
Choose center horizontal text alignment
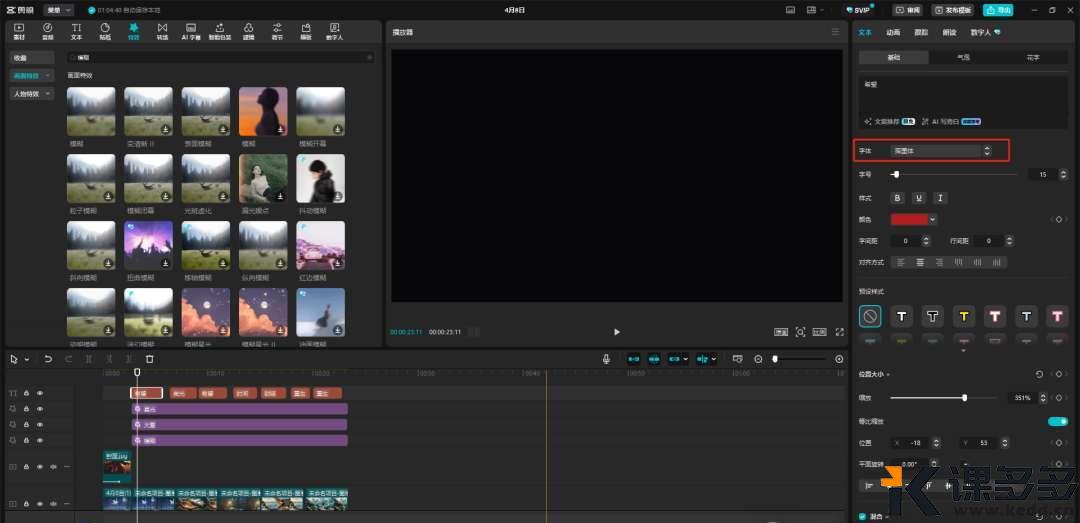point(920,263)
